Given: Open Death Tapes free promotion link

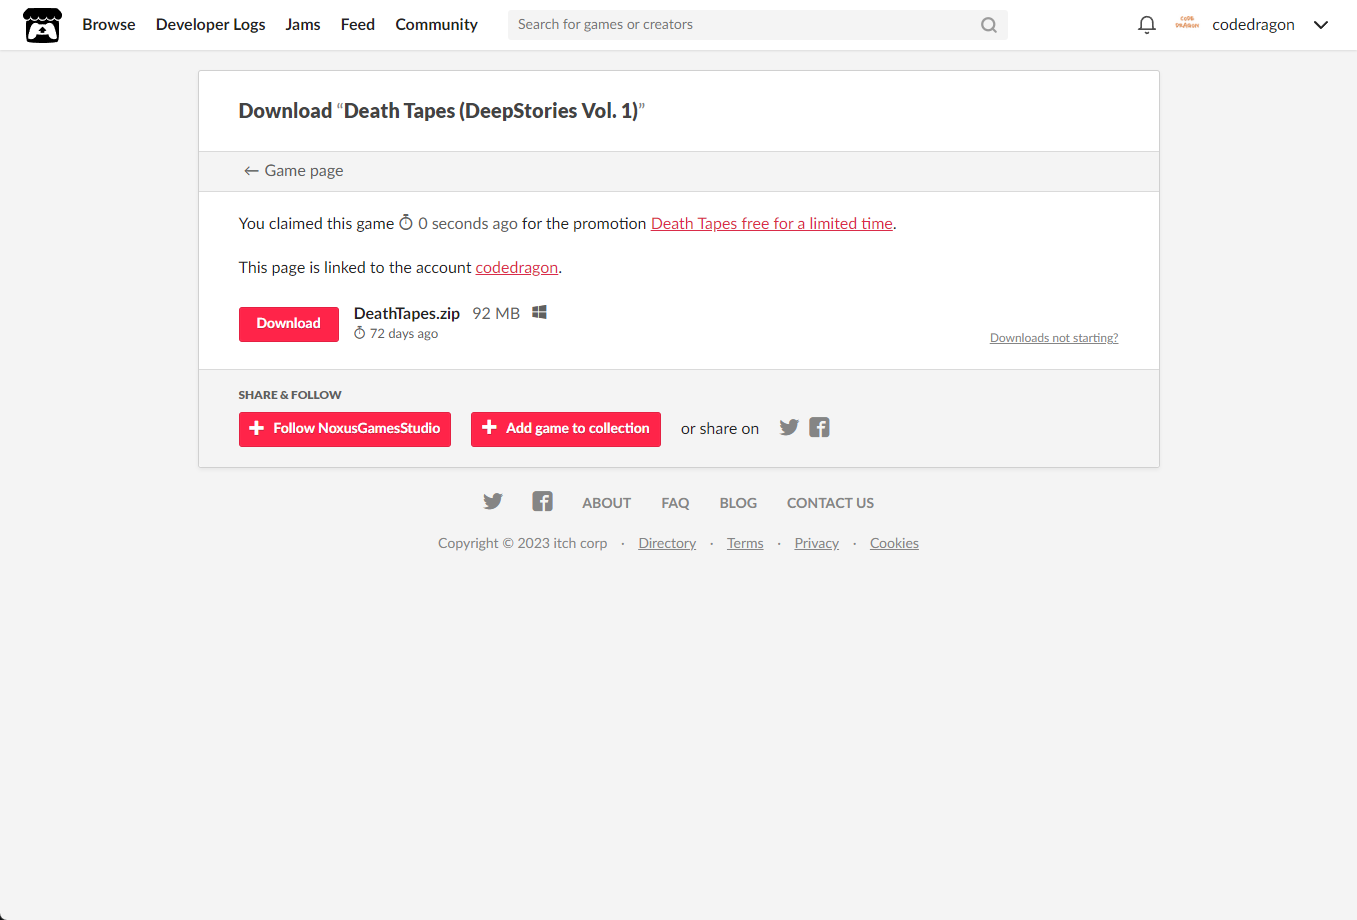Looking at the screenshot, I should tap(772, 224).
